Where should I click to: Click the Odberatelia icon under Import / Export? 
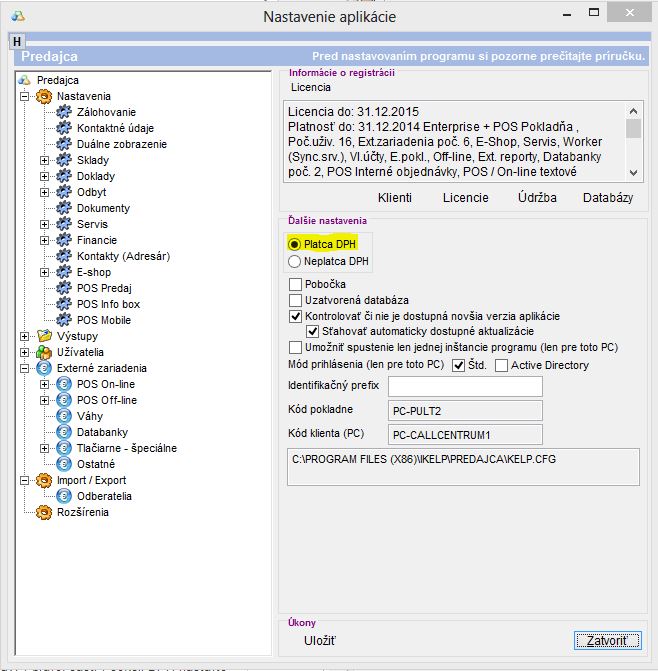(64, 496)
